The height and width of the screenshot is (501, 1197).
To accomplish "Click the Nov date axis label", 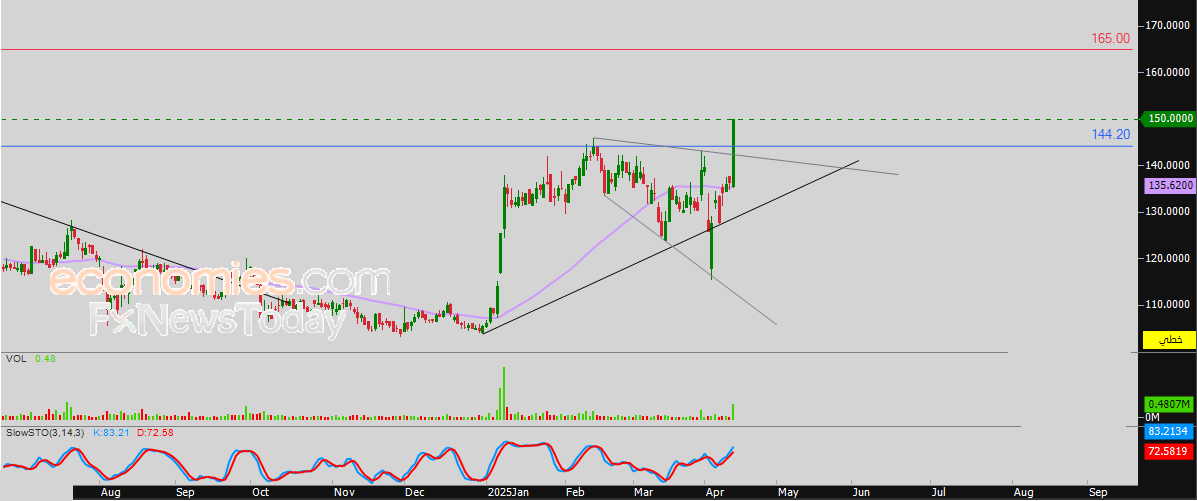I will pos(346,493).
